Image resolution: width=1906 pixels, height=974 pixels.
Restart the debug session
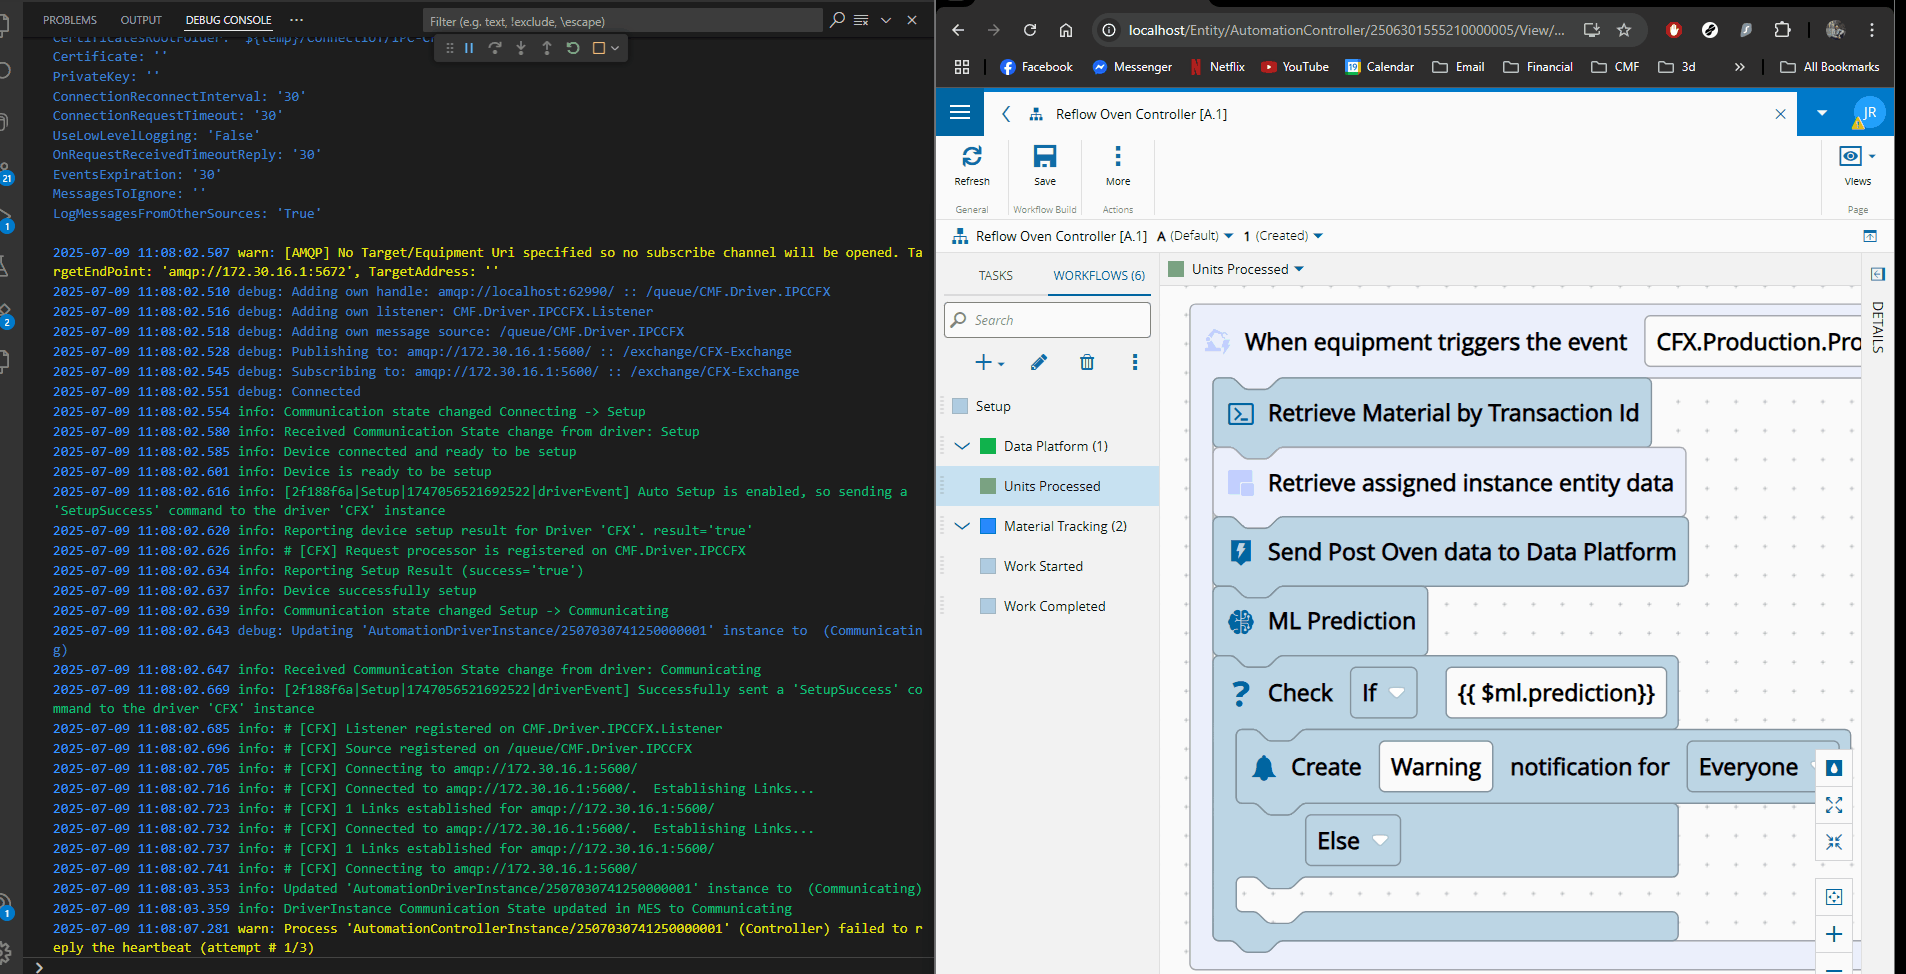point(573,48)
